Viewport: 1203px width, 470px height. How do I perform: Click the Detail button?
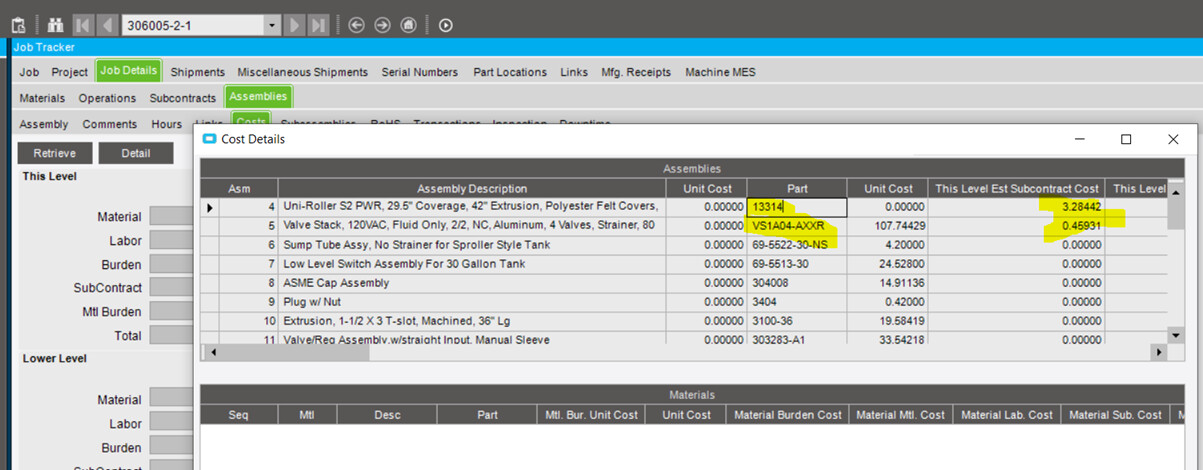tap(136, 153)
